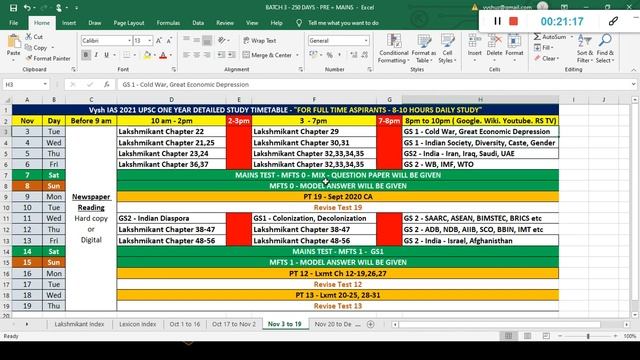Open the Clear dropdown in Editing
The image size is (640, 360).
click(x=546, y=58)
